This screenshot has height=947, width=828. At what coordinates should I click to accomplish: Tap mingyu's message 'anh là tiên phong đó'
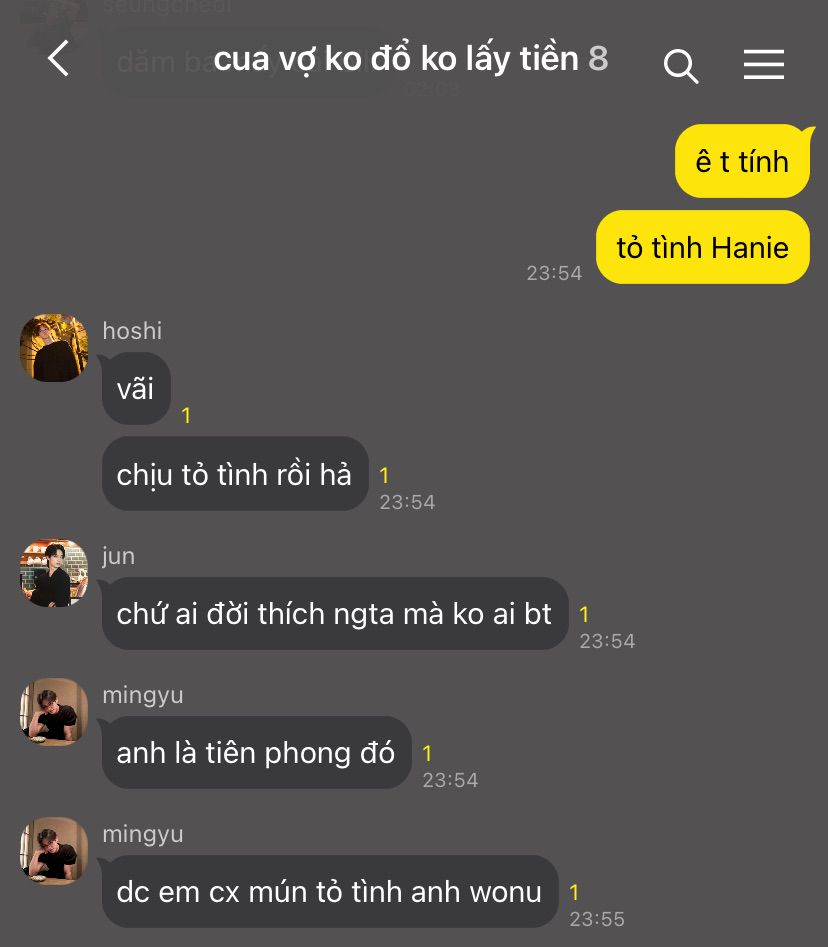(256, 753)
